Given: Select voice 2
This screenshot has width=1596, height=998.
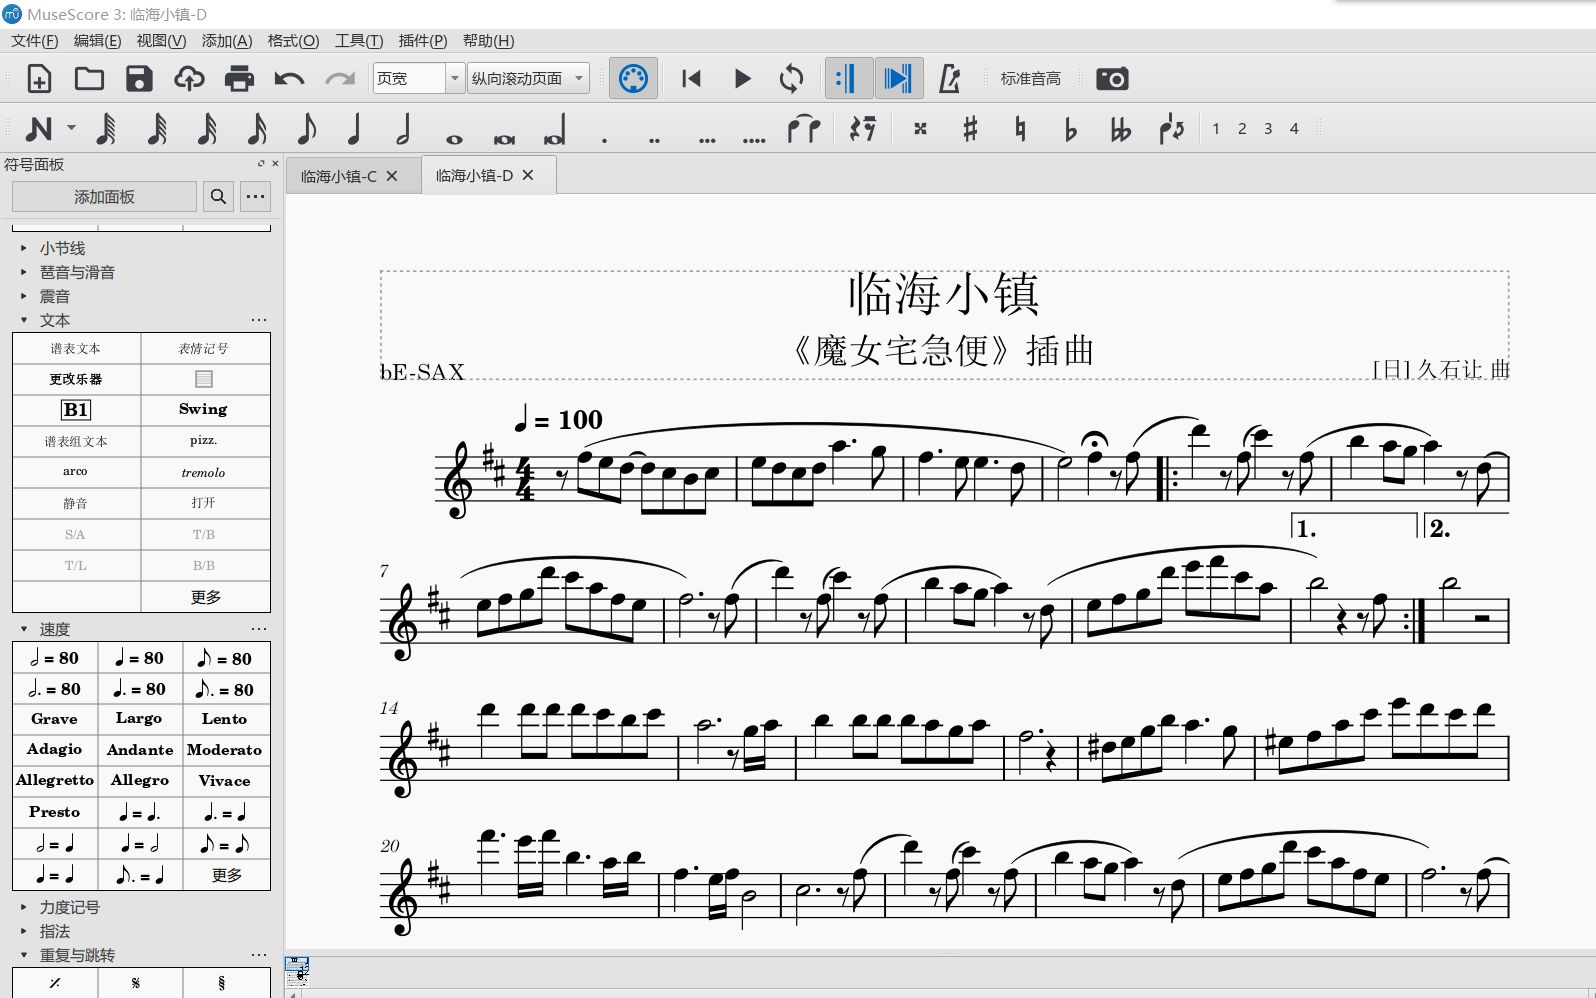Looking at the screenshot, I should (1242, 128).
